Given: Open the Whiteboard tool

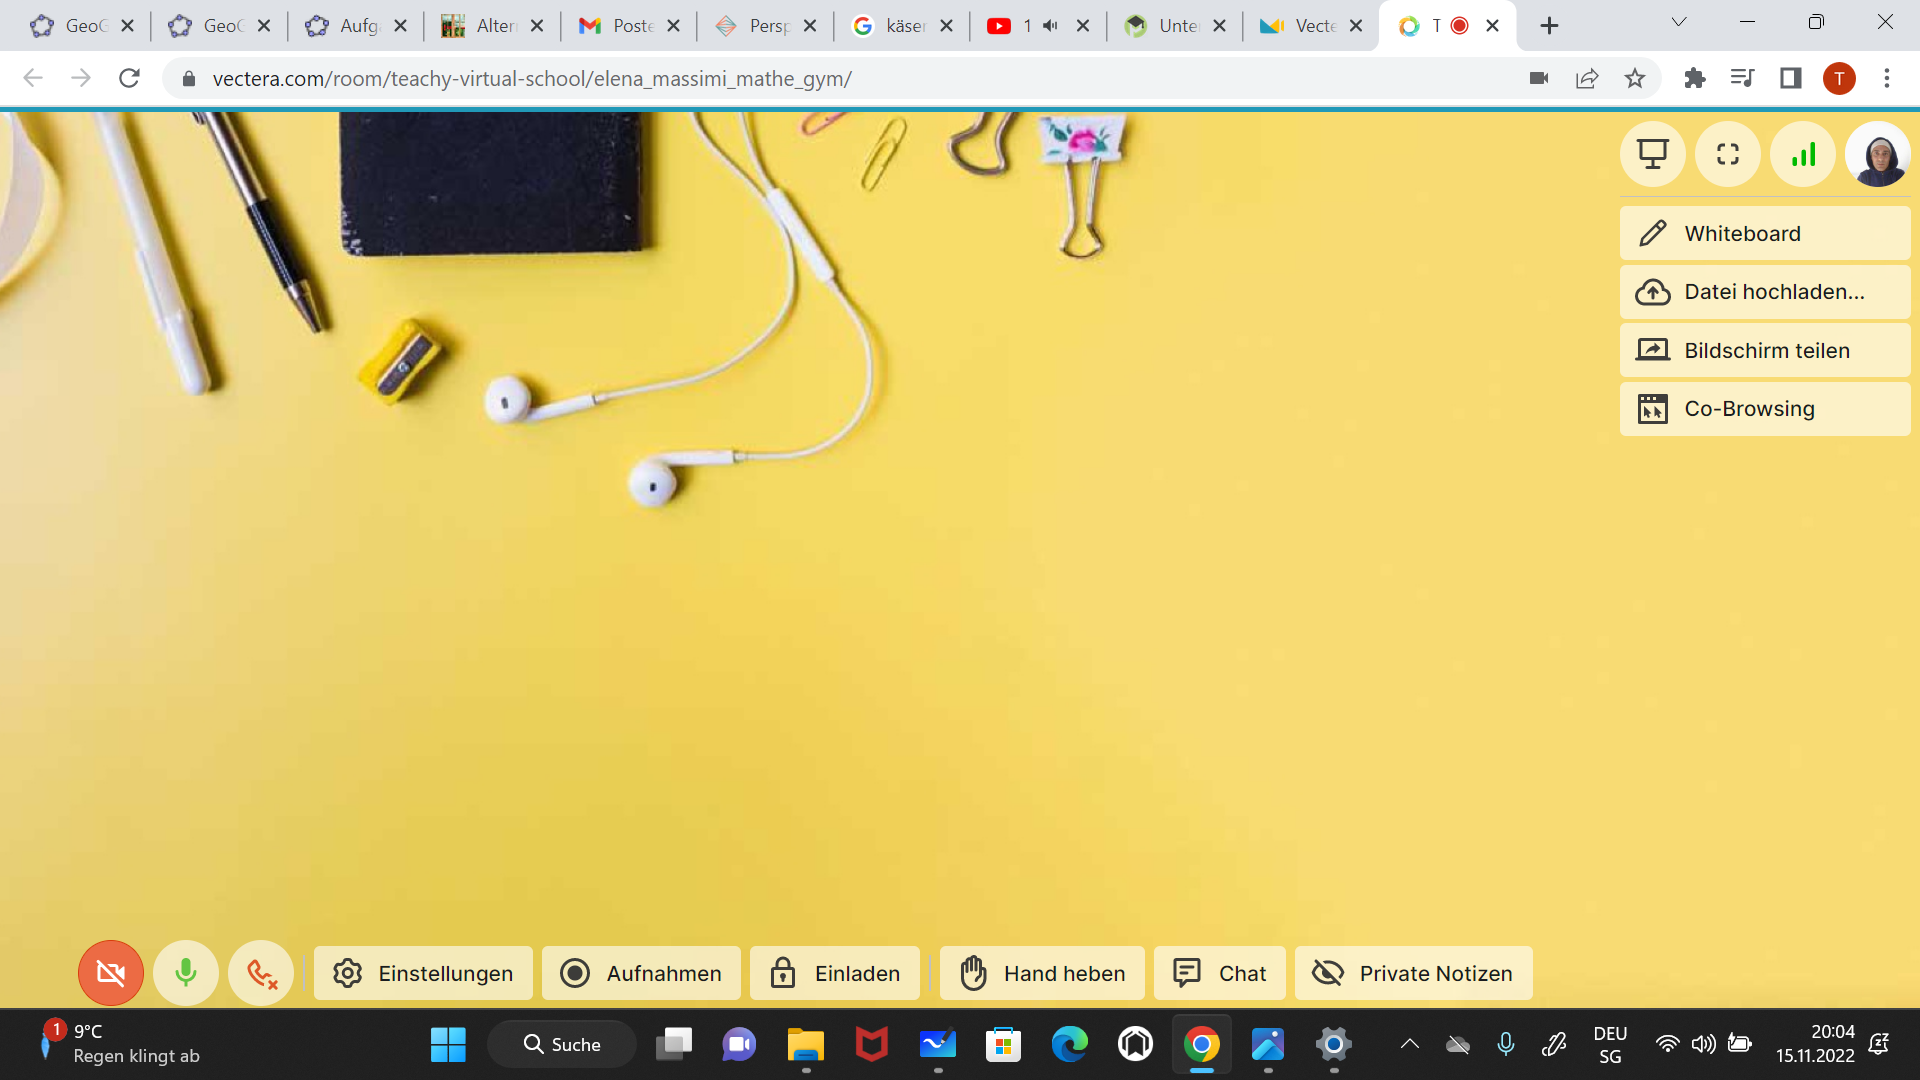Looking at the screenshot, I should click(1765, 234).
